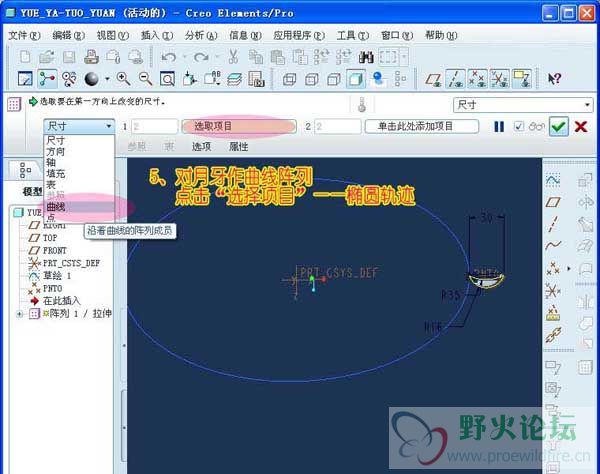Image resolution: width=600 pixels, height=474 pixels.
Task: Open the 编辑(E) menu
Action: [68, 36]
